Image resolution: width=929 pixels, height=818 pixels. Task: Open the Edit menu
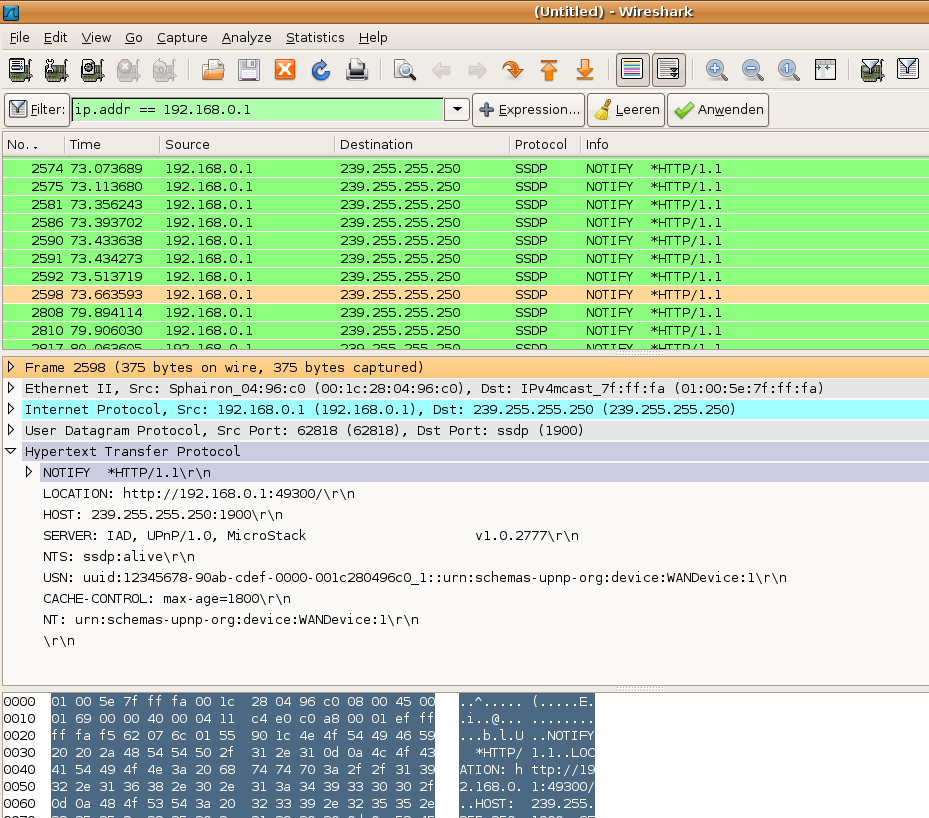tap(55, 37)
